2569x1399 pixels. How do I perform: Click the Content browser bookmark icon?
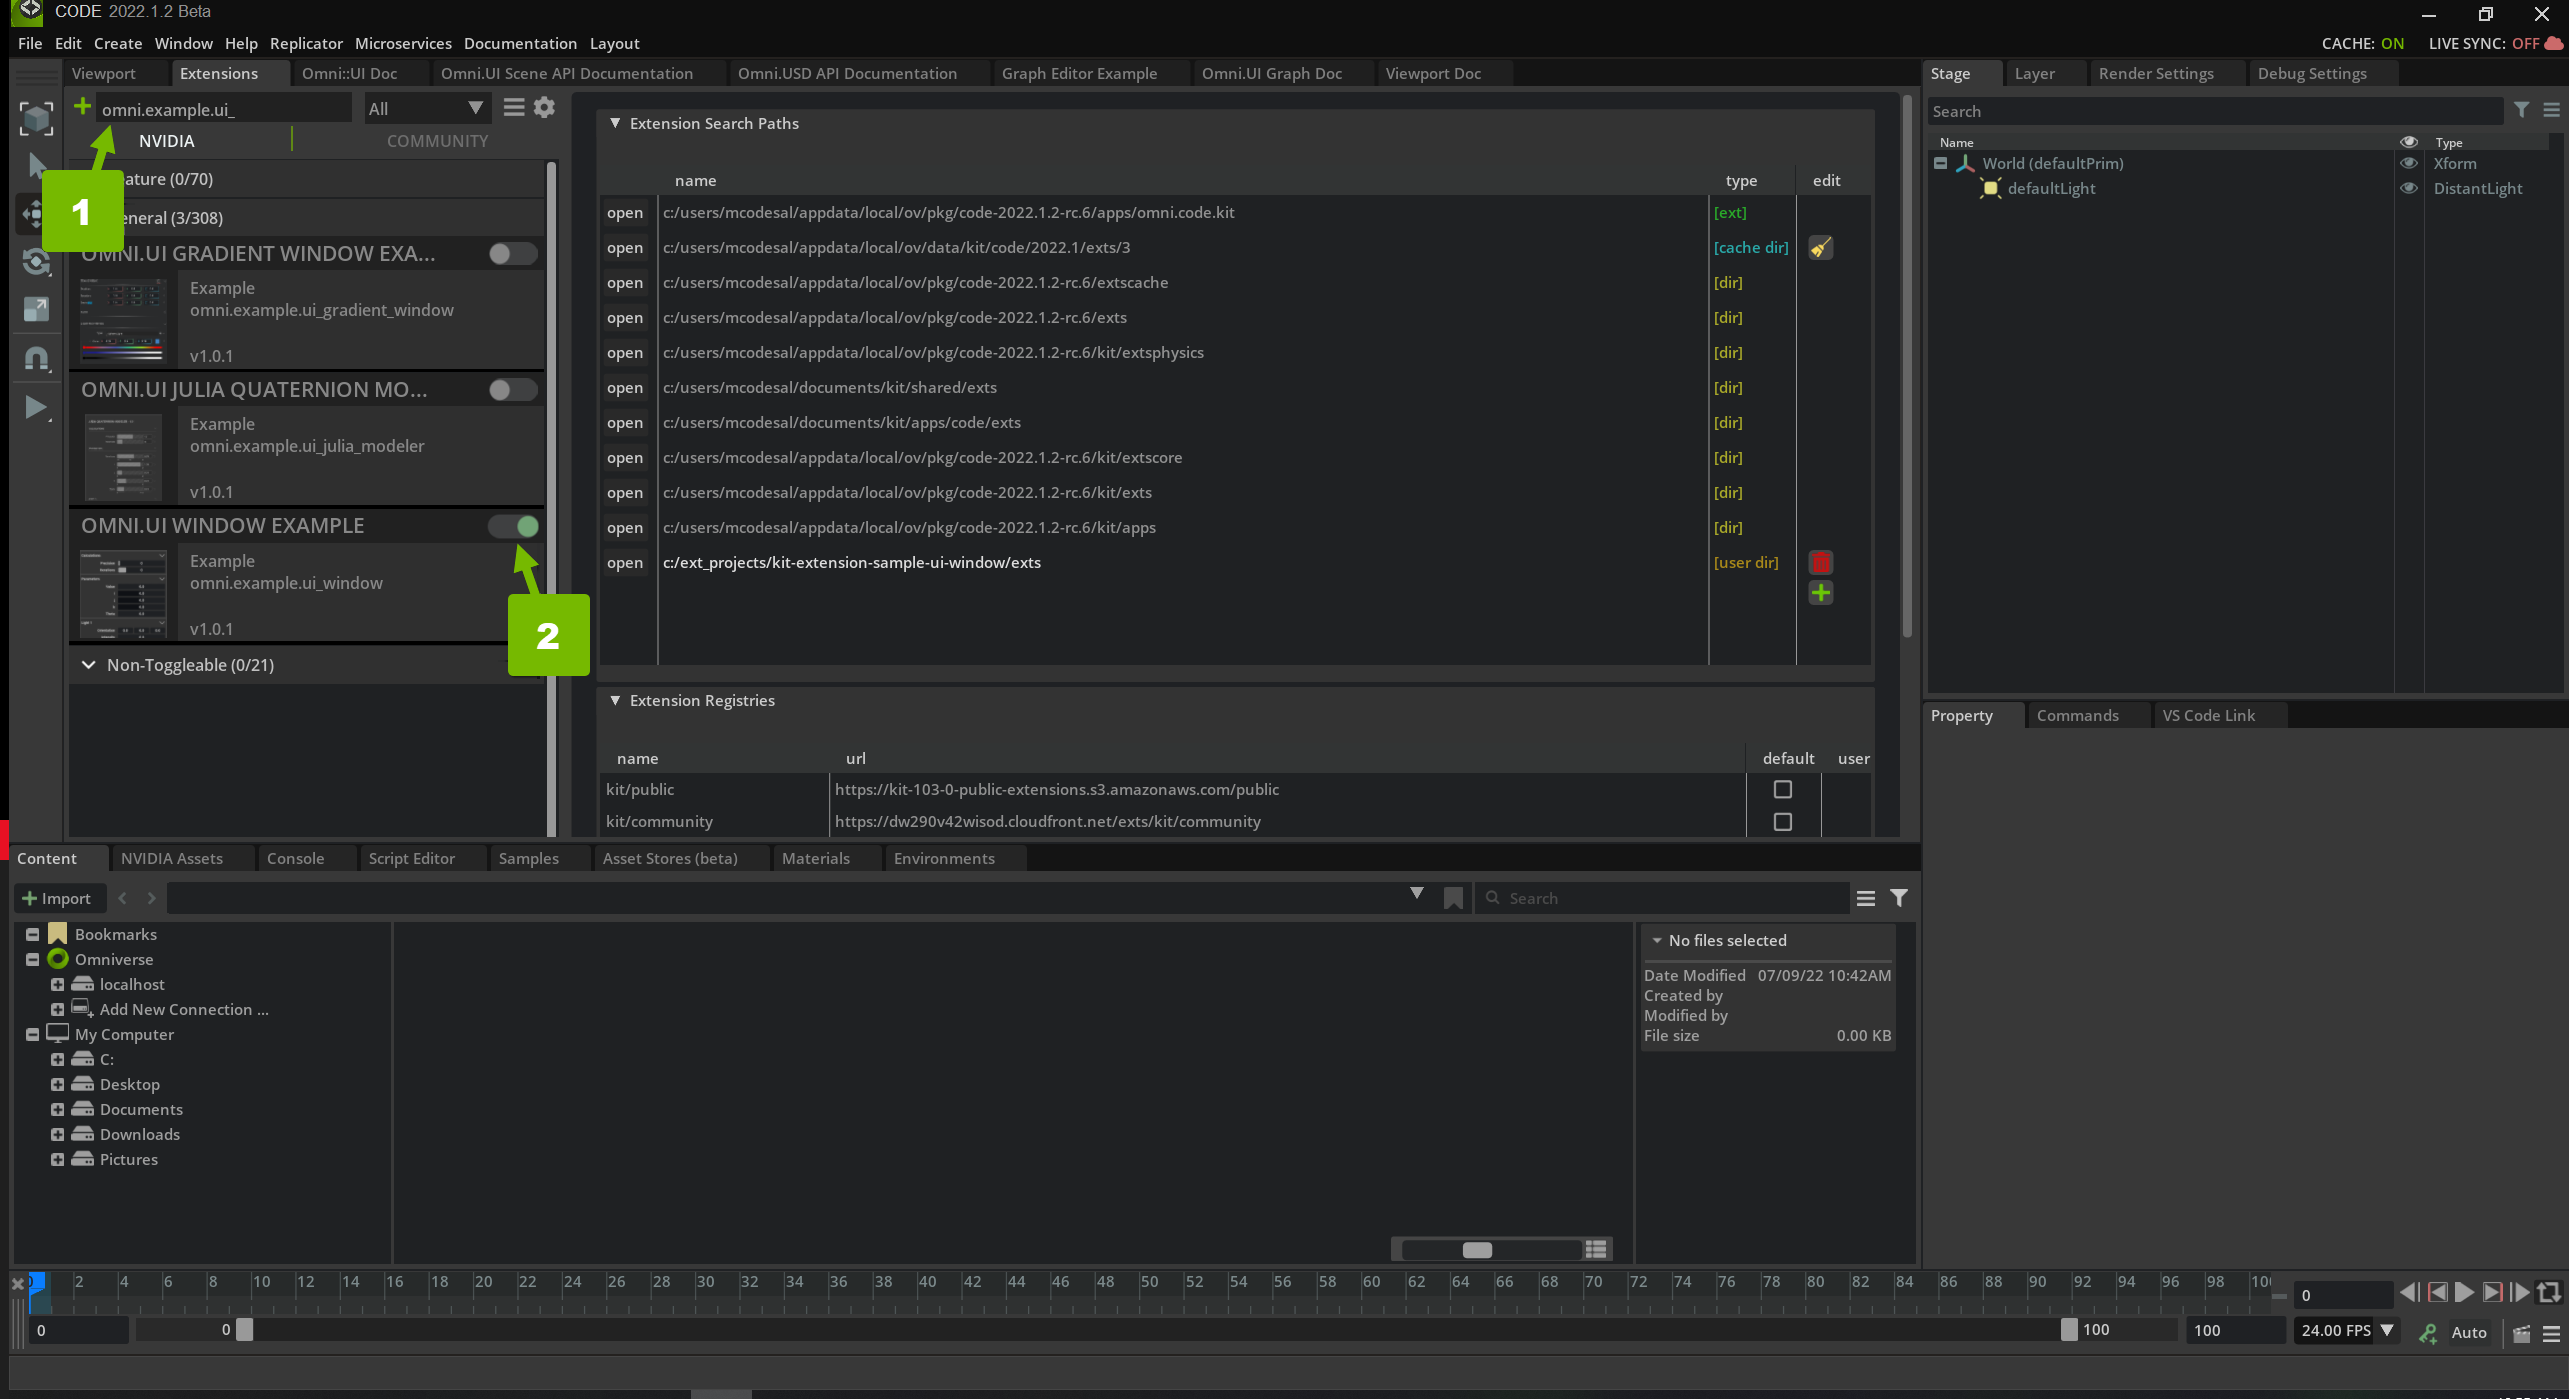[1453, 899]
